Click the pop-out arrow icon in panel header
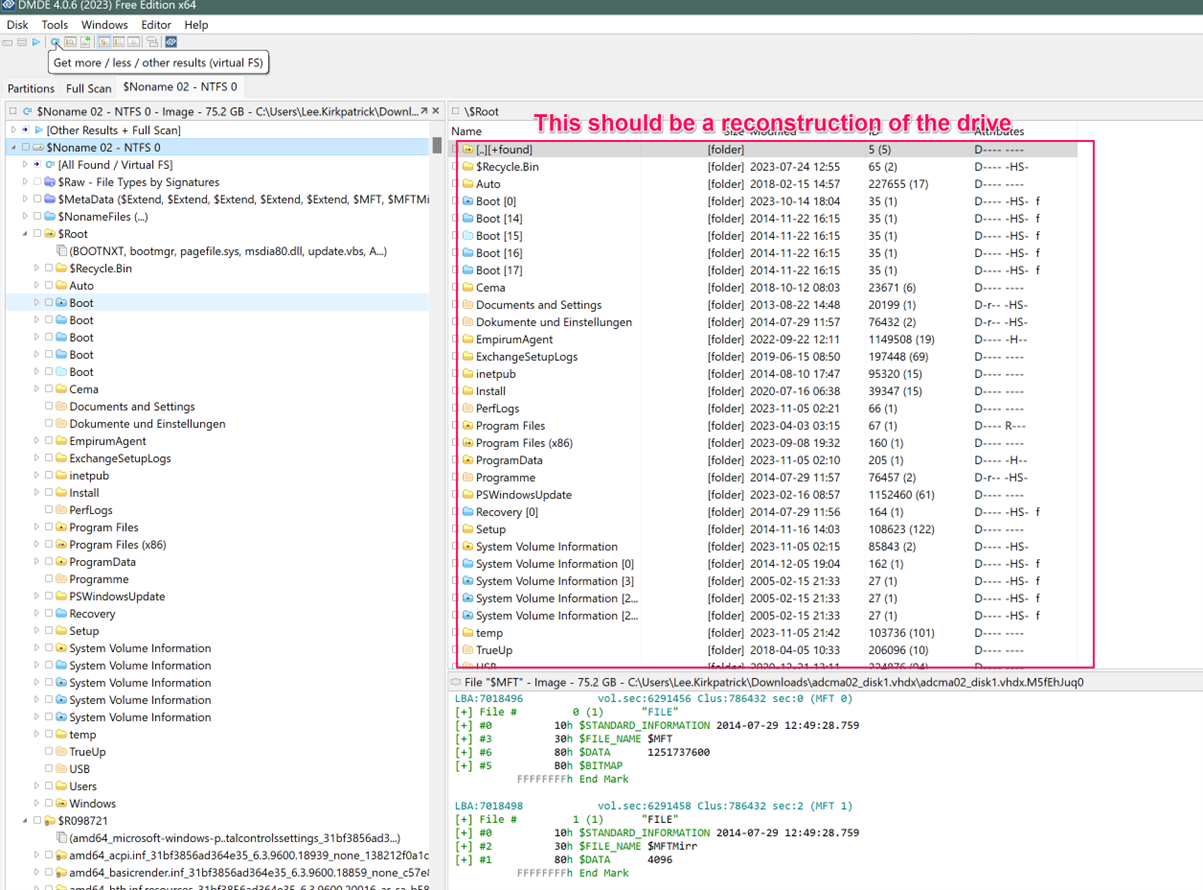Viewport: 1203px width, 890px height. [423, 111]
